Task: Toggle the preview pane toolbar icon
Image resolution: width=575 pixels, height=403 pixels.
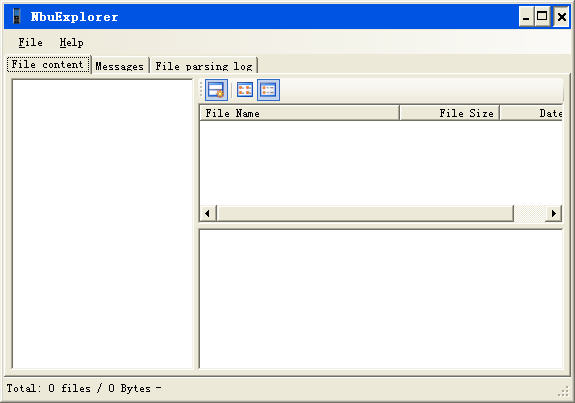Action: pos(216,90)
